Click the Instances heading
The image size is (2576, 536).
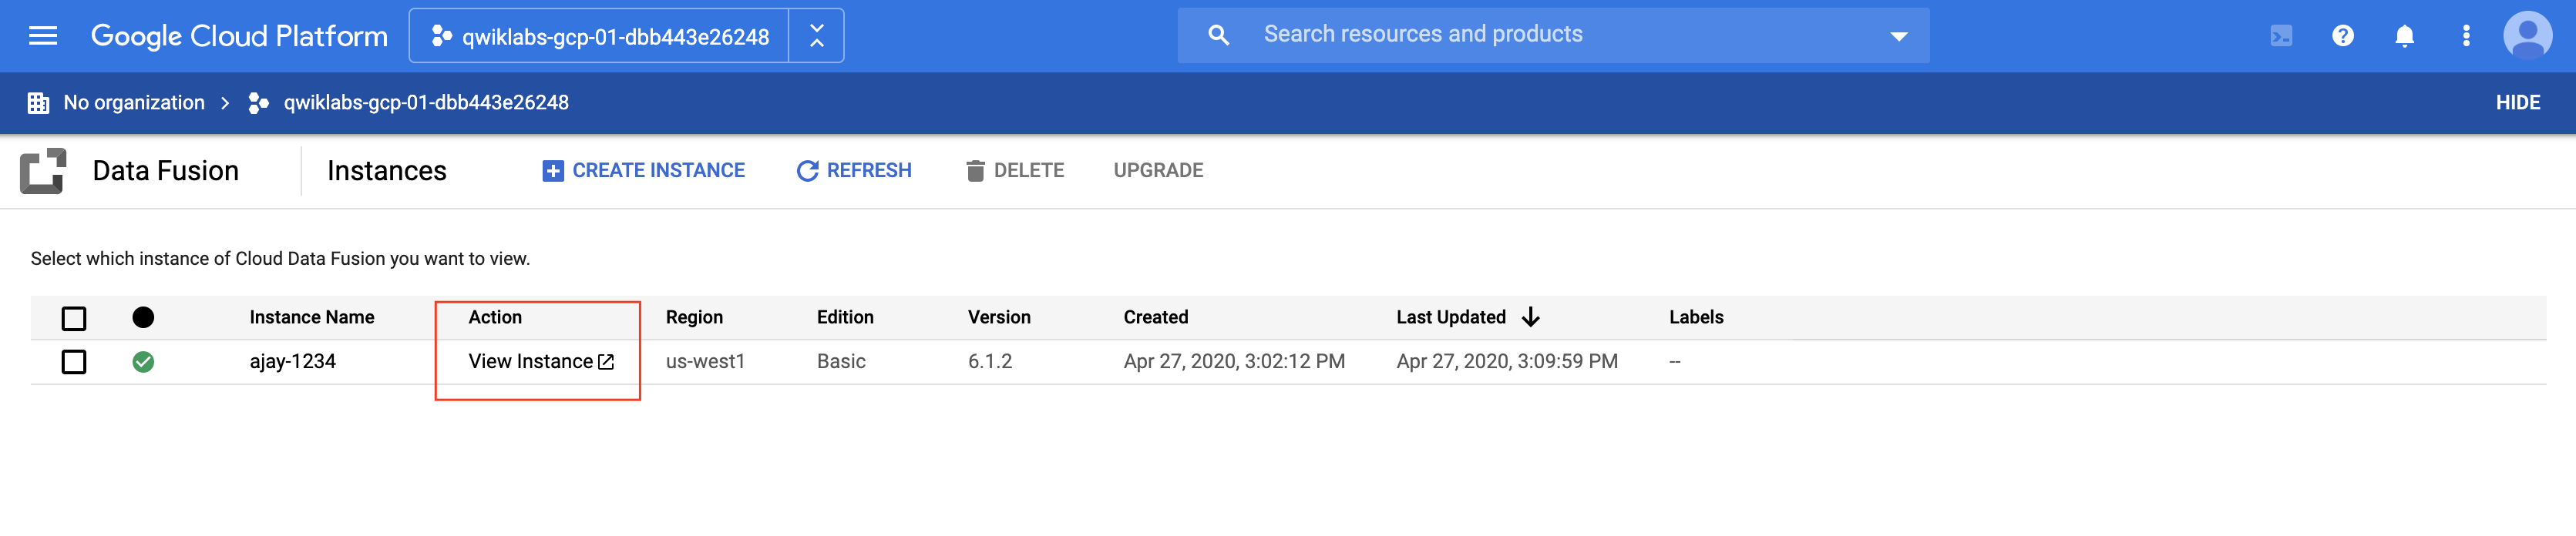tap(387, 171)
